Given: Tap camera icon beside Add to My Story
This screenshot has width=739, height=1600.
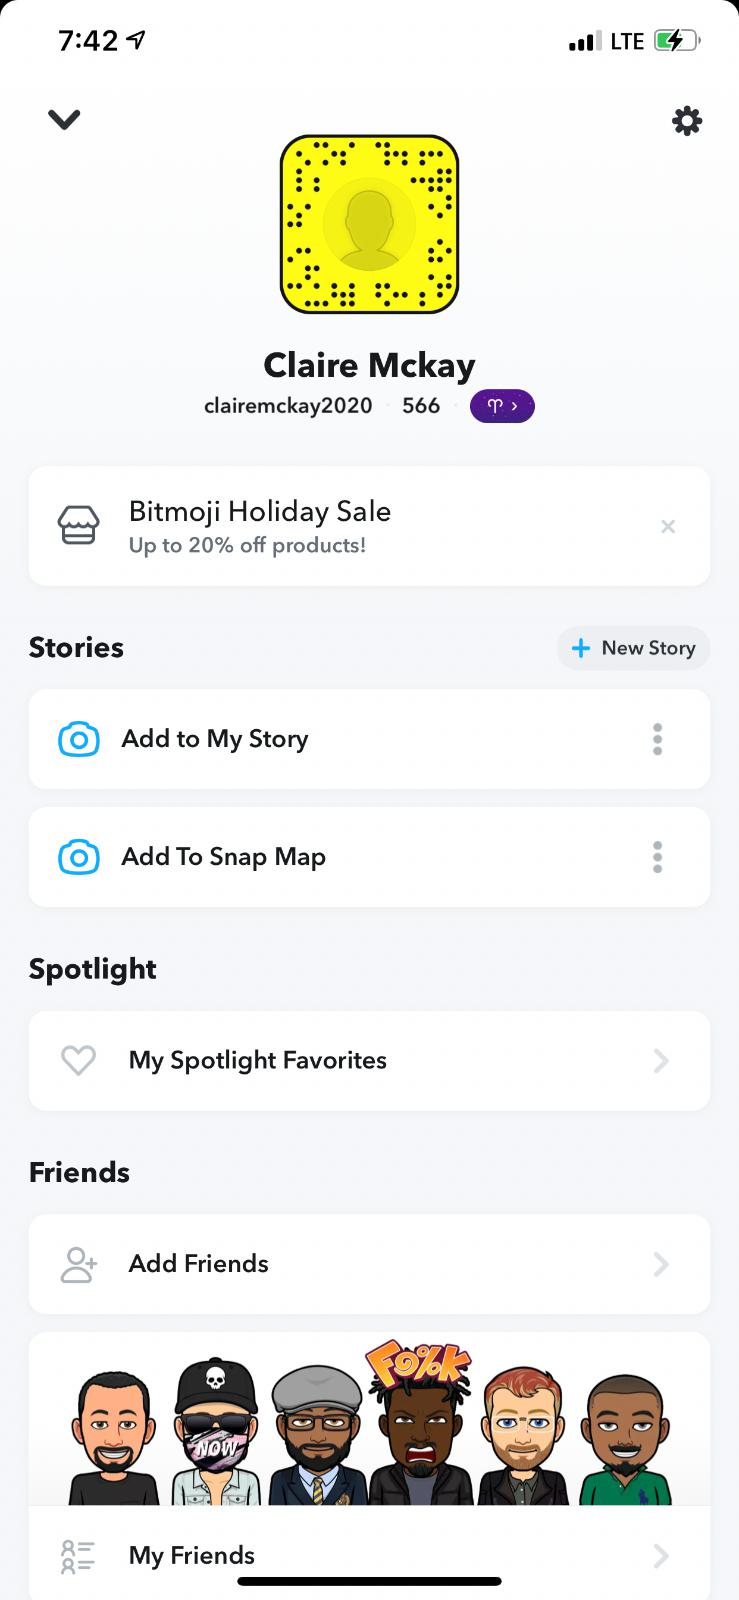Looking at the screenshot, I should click(x=79, y=739).
